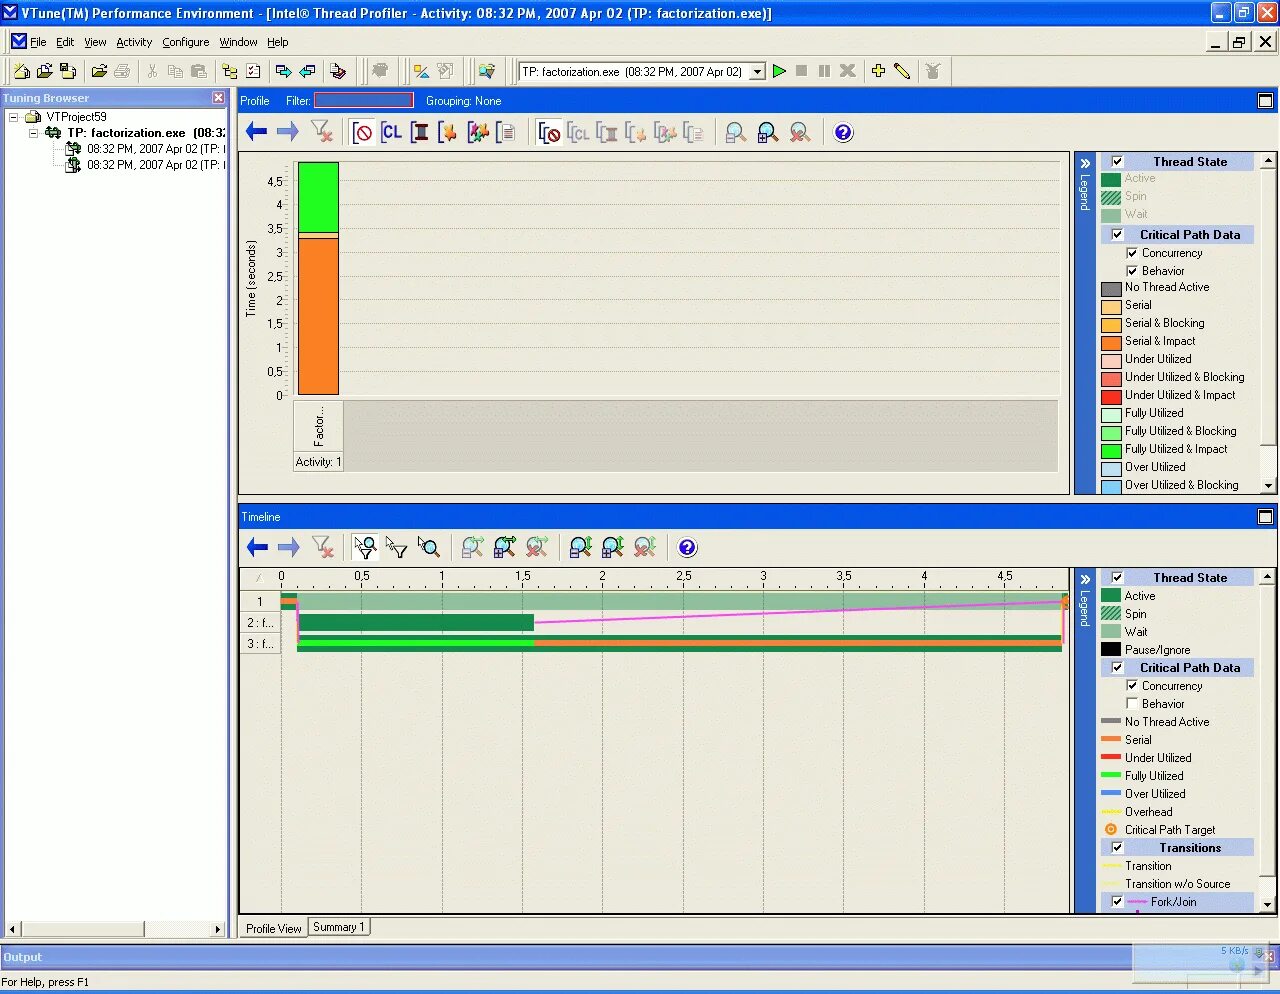1280x994 pixels.
Task: Click the yellow pencil icon in main toolbar
Action: coord(902,71)
